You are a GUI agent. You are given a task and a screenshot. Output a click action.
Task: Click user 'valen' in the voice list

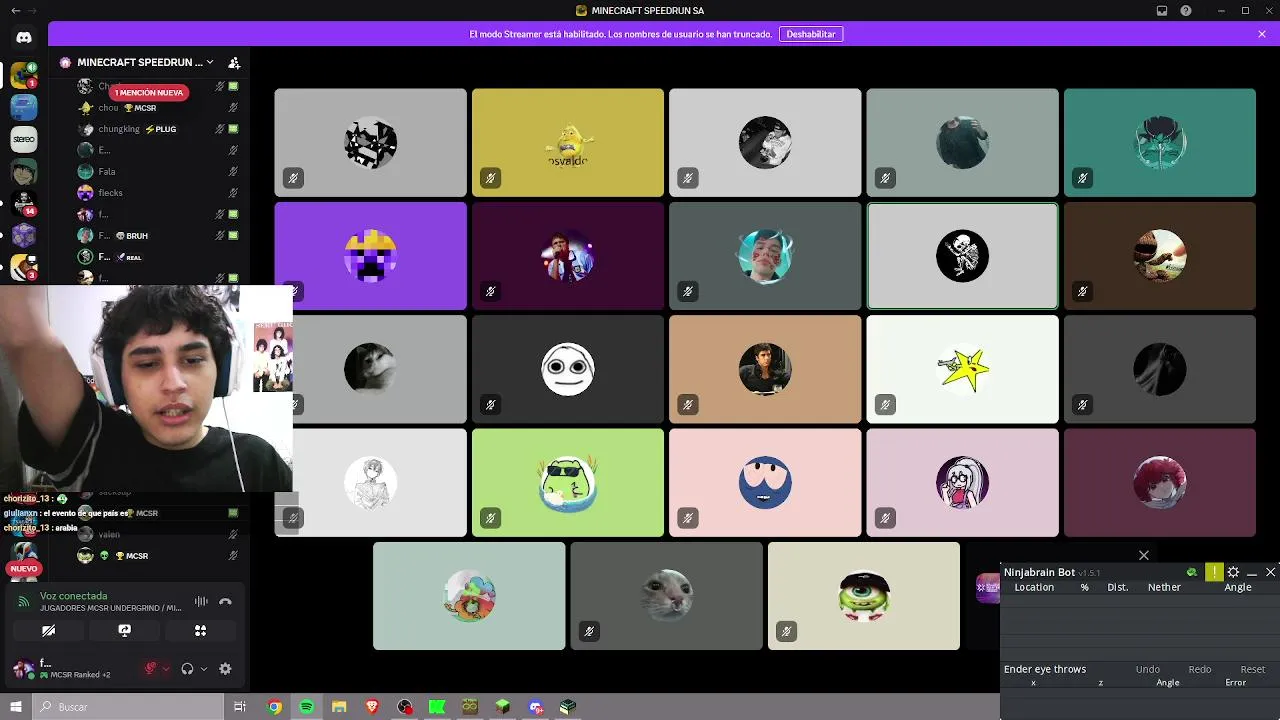tap(158, 534)
